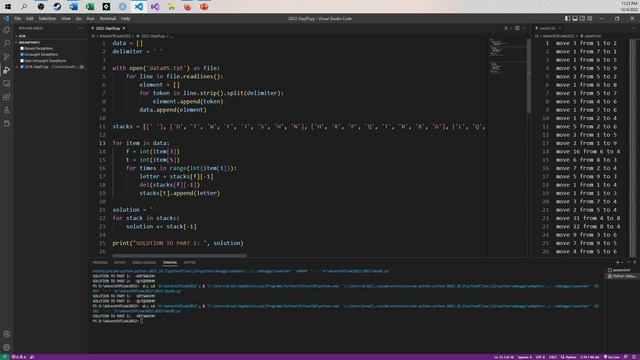Open the Search view in activity bar
The image size is (640, 360).
coord(7,43)
